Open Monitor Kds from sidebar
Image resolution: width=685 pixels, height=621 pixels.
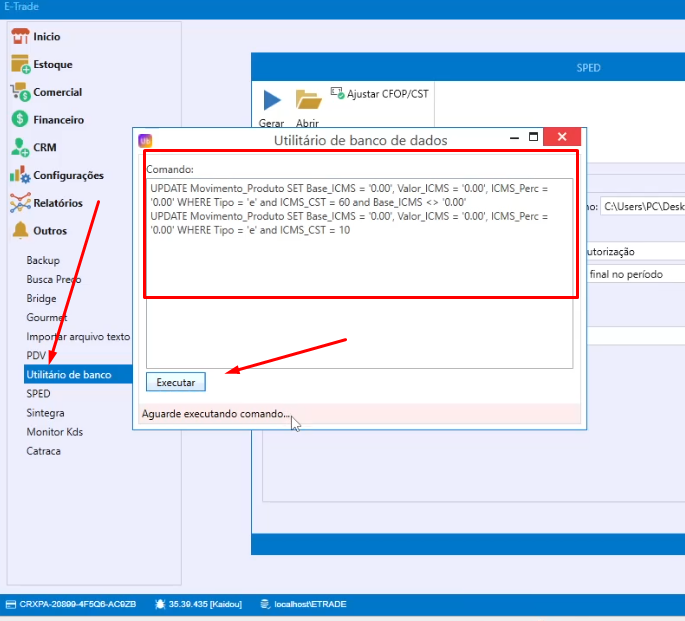point(55,432)
